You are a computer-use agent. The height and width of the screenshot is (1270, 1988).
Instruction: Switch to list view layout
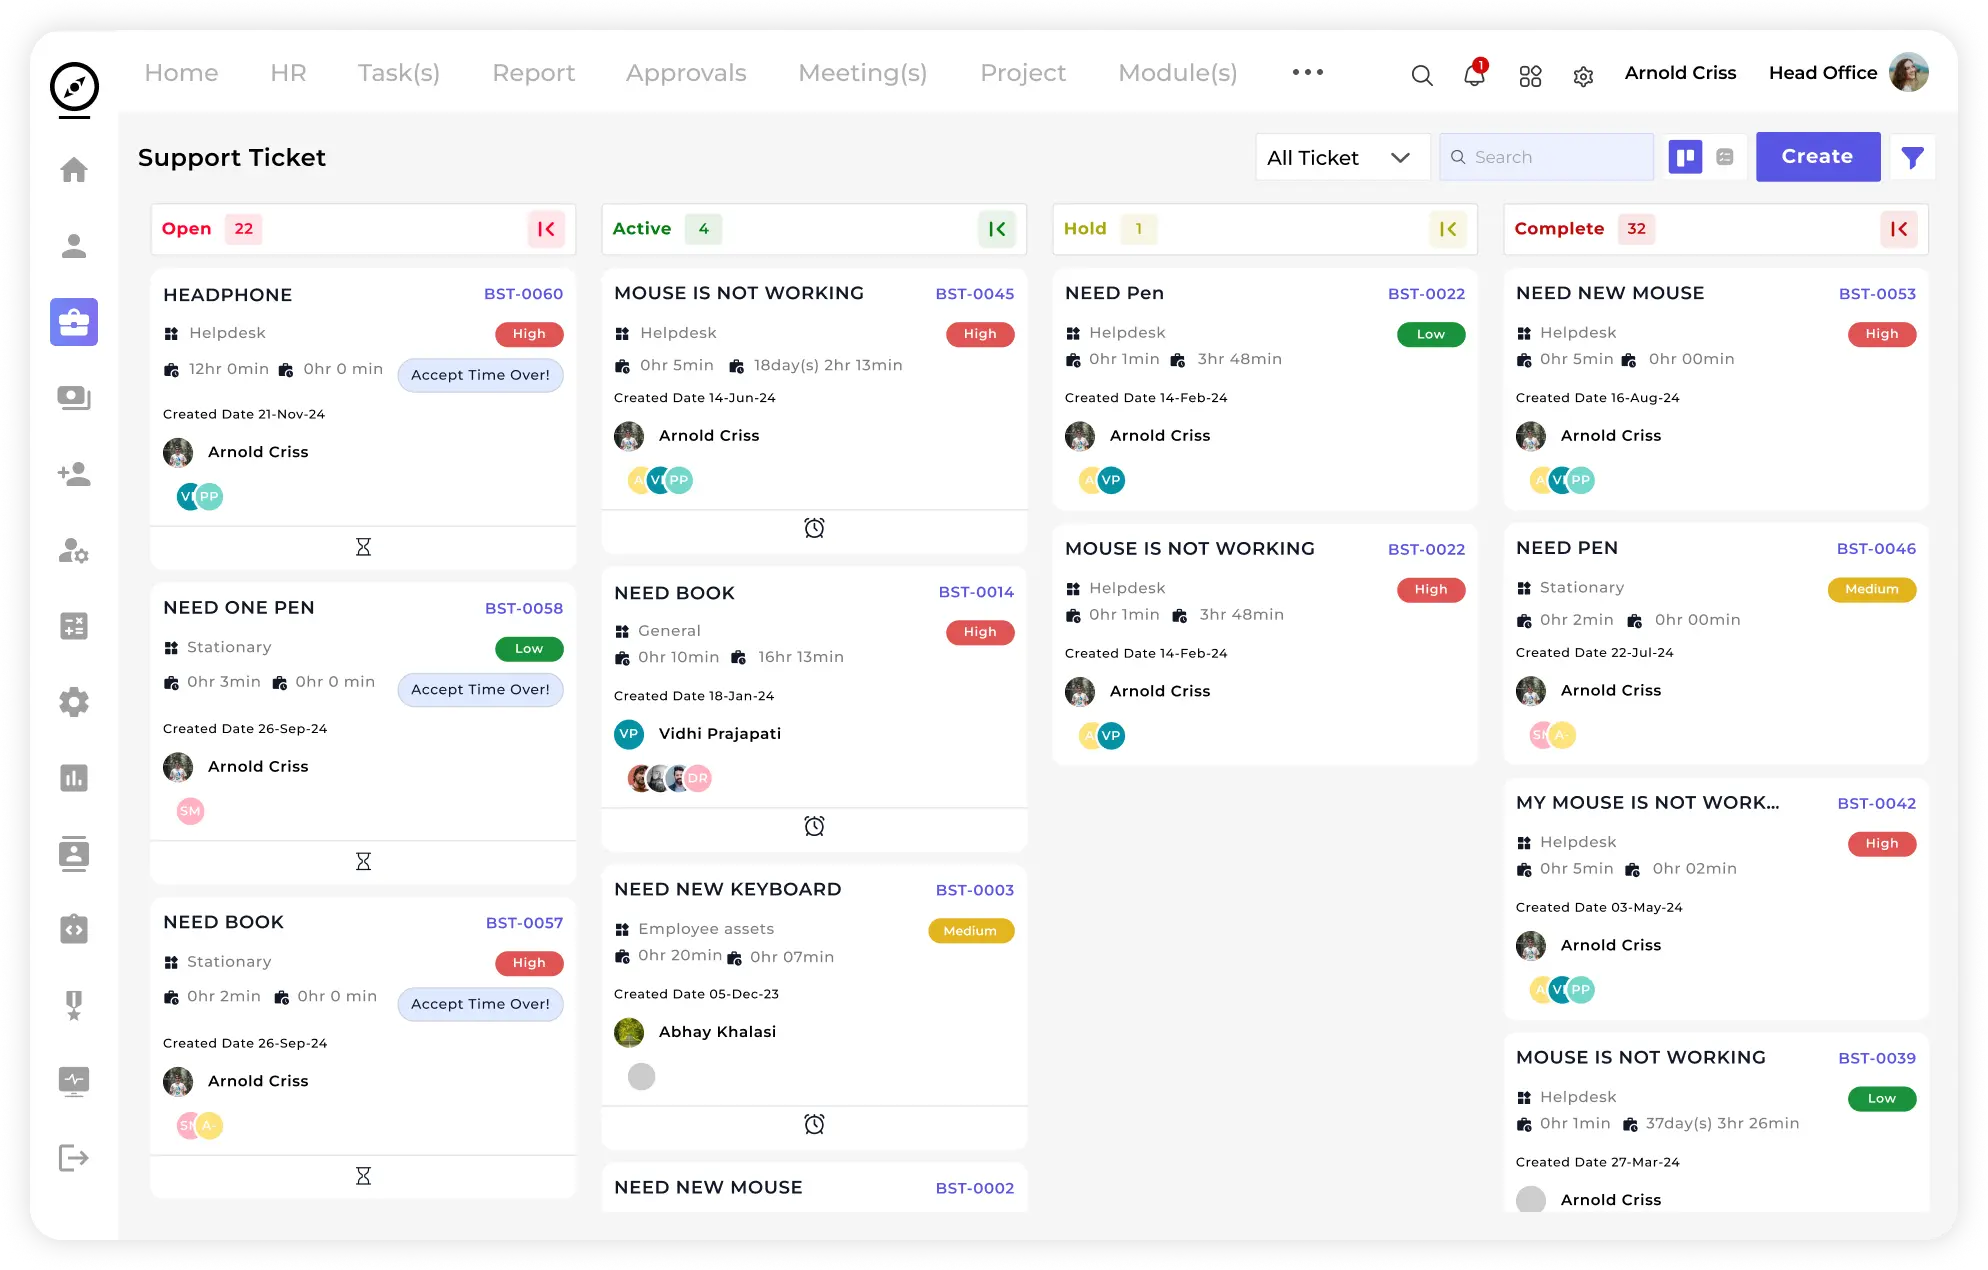(1724, 156)
